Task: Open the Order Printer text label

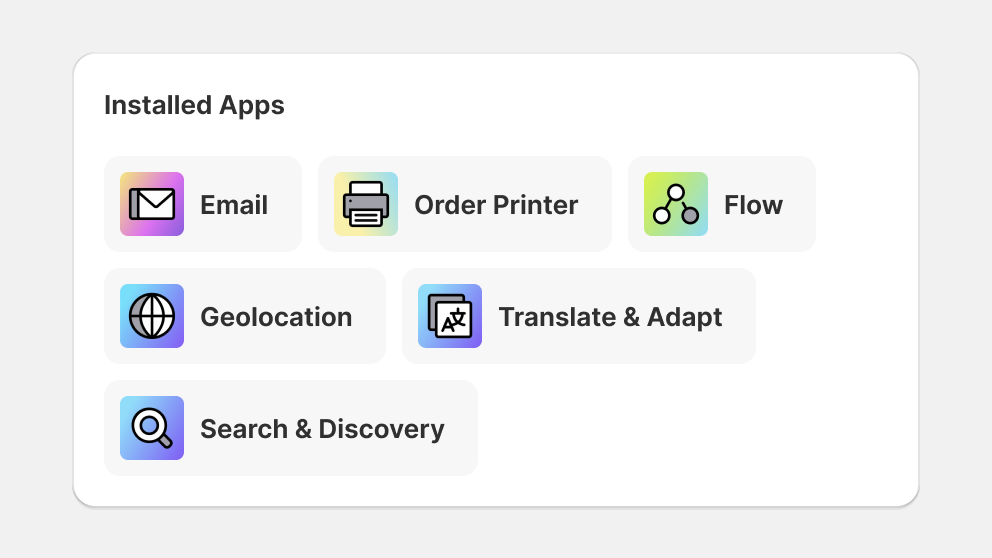Action: (496, 205)
